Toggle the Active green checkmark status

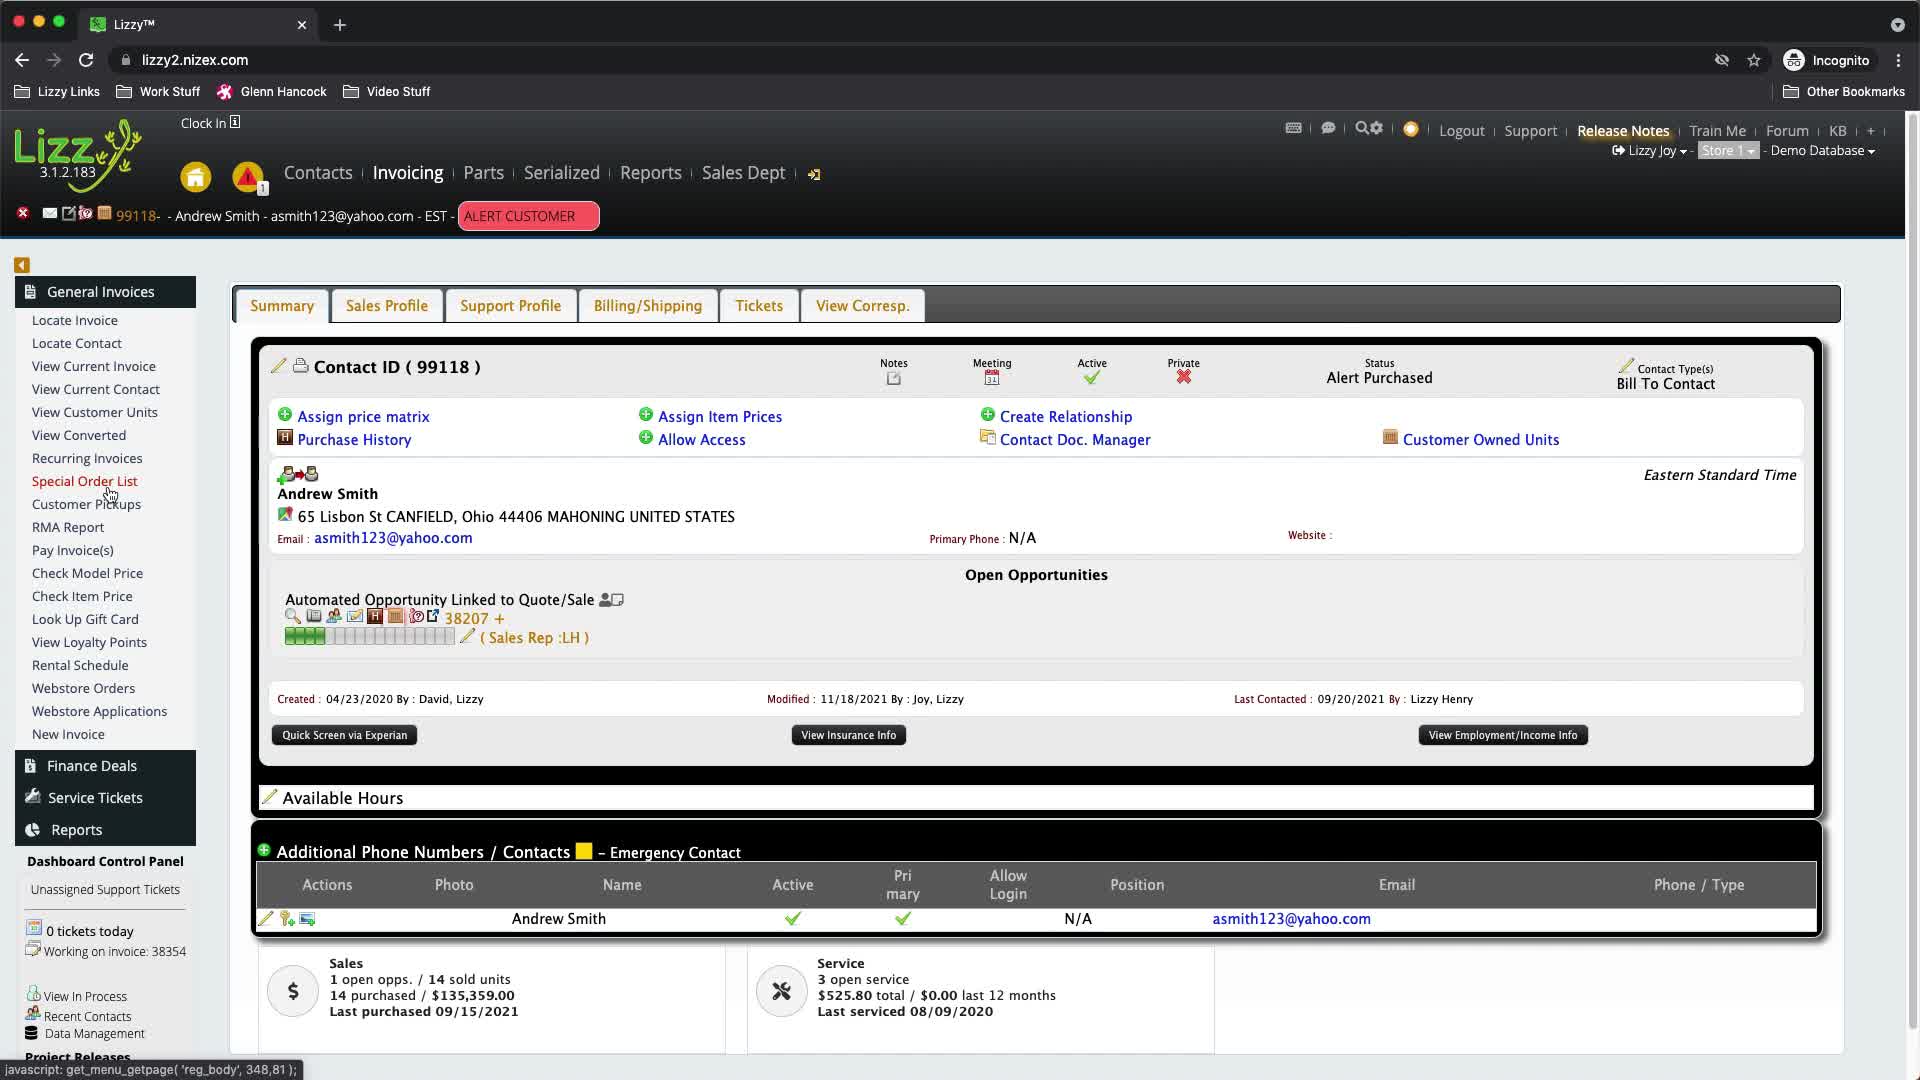point(1091,378)
